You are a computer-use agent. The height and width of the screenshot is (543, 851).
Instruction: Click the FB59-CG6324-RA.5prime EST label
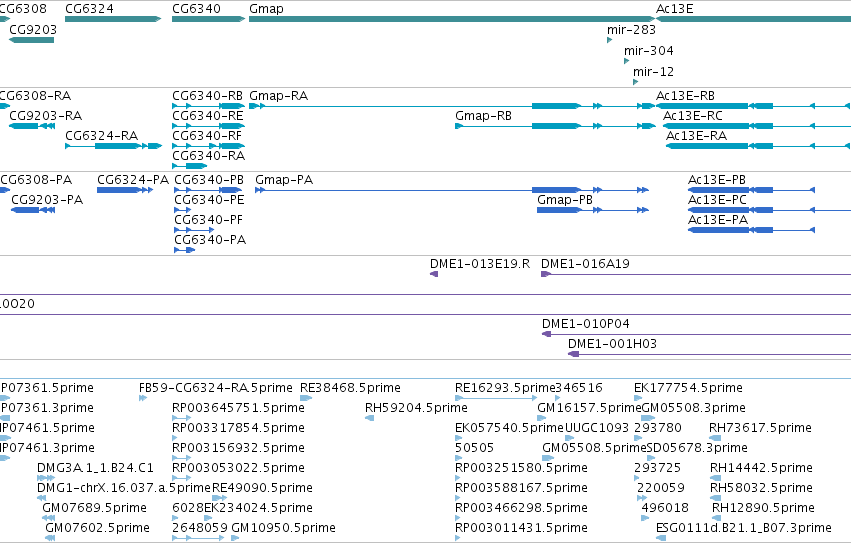pyautogui.click(x=215, y=388)
